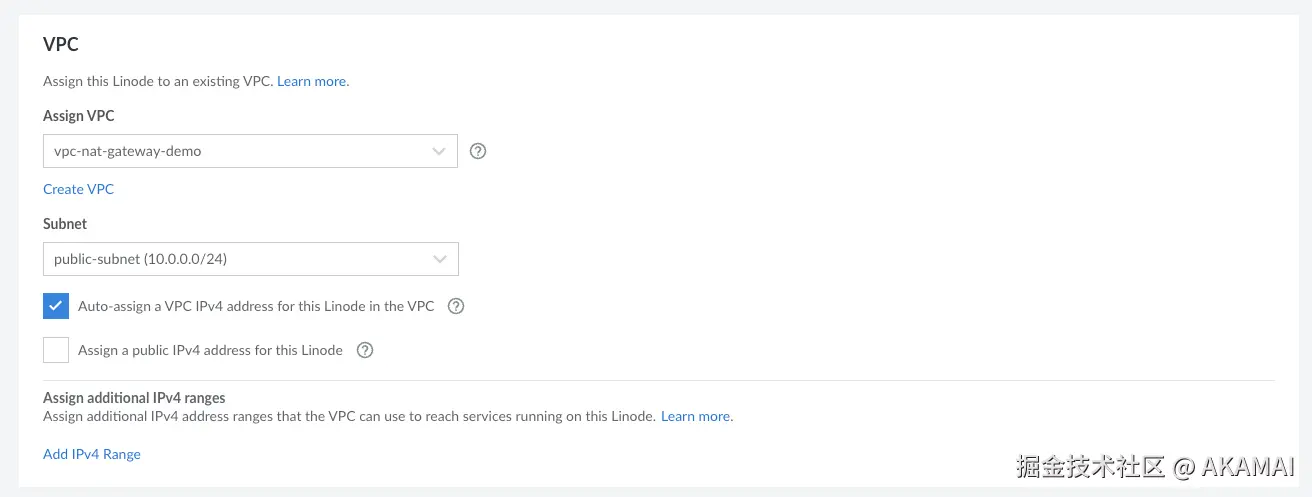Click the Subnet field label
The height and width of the screenshot is (497, 1312).
pyautogui.click(x=65, y=224)
